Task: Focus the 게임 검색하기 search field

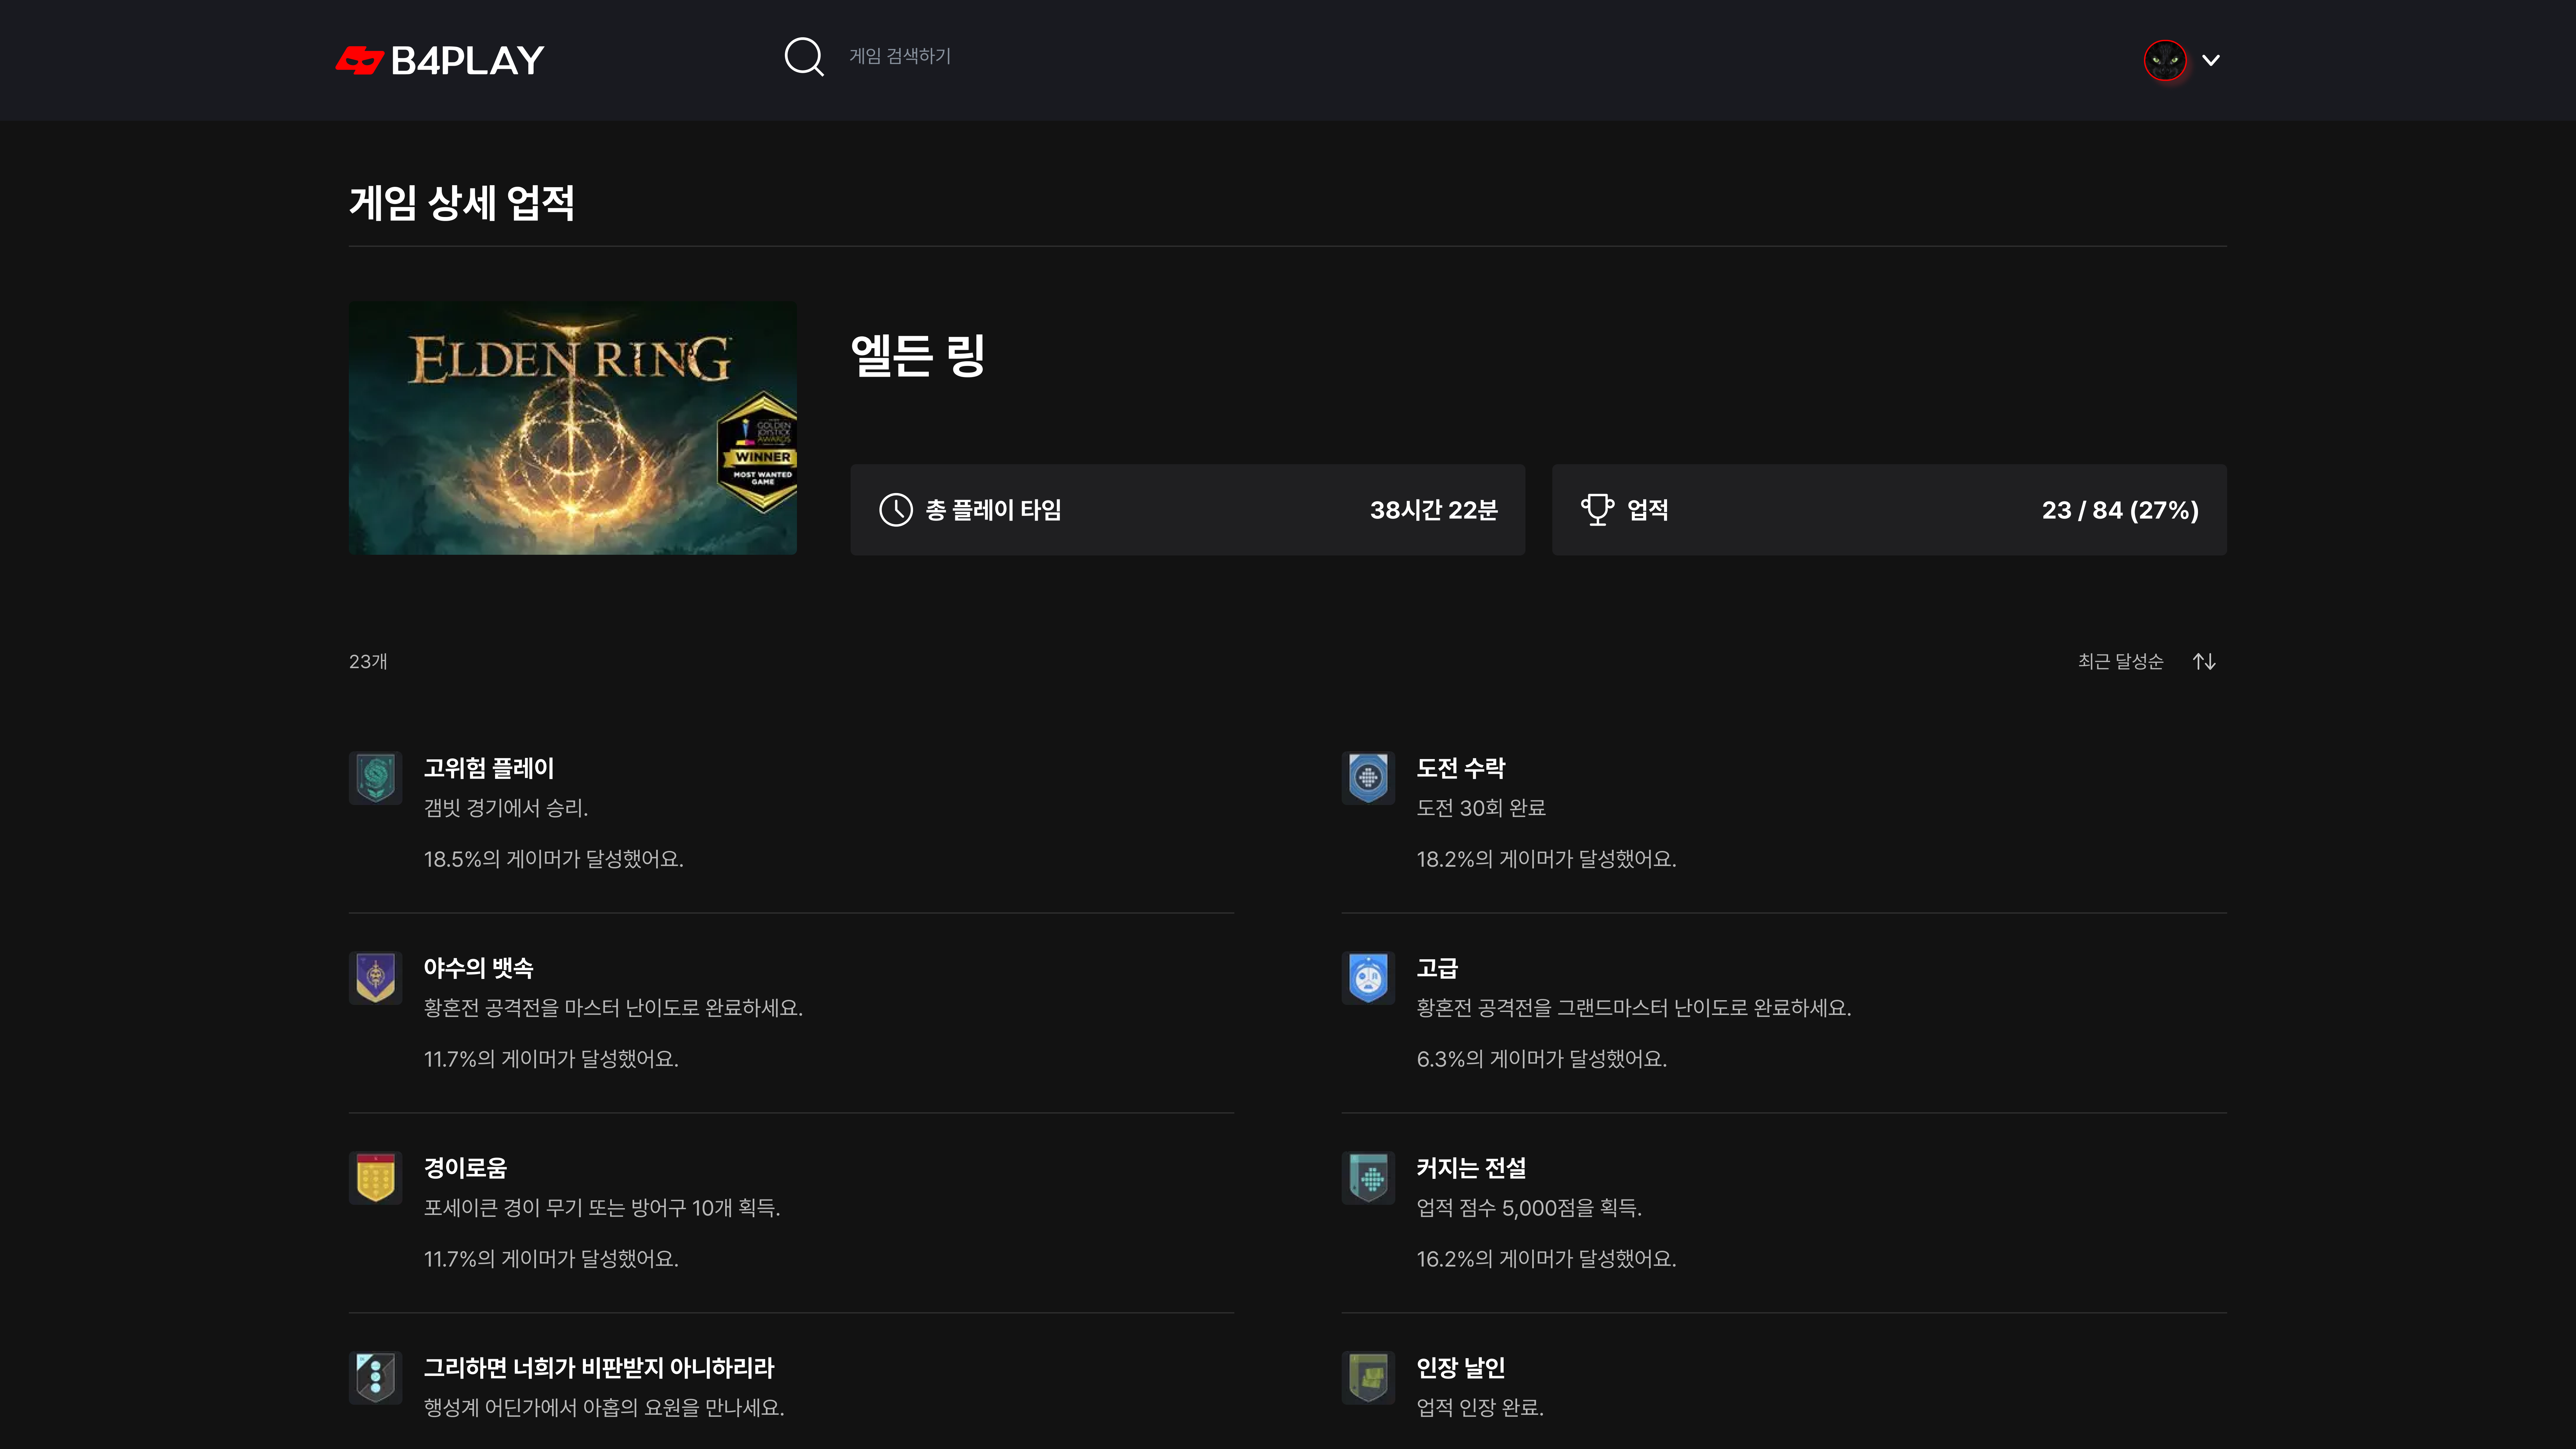Action: (900, 57)
